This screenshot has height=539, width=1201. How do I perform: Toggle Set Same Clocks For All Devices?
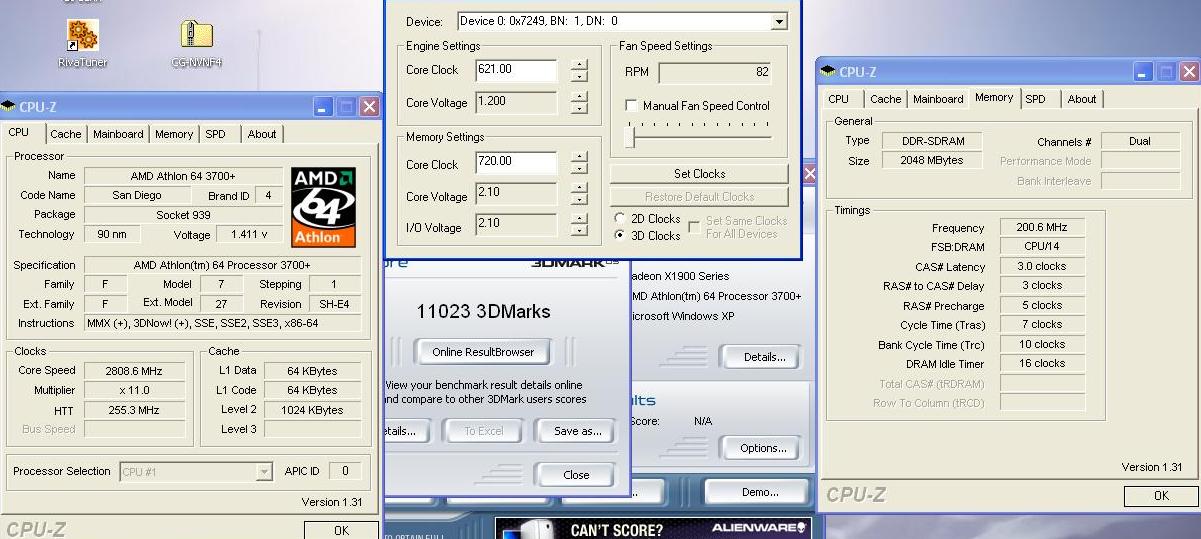694,228
